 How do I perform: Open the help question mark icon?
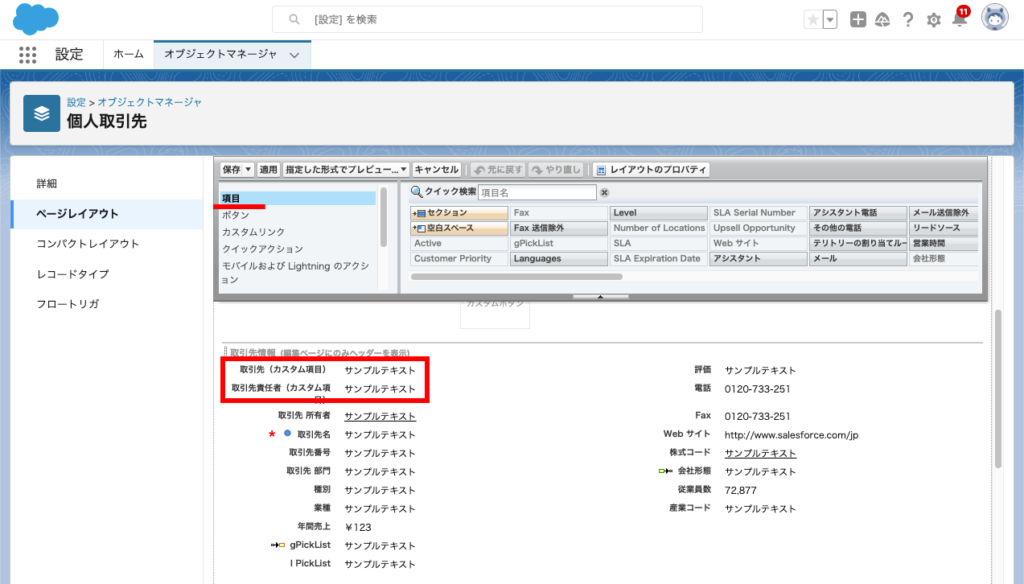[x=908, y=20]
